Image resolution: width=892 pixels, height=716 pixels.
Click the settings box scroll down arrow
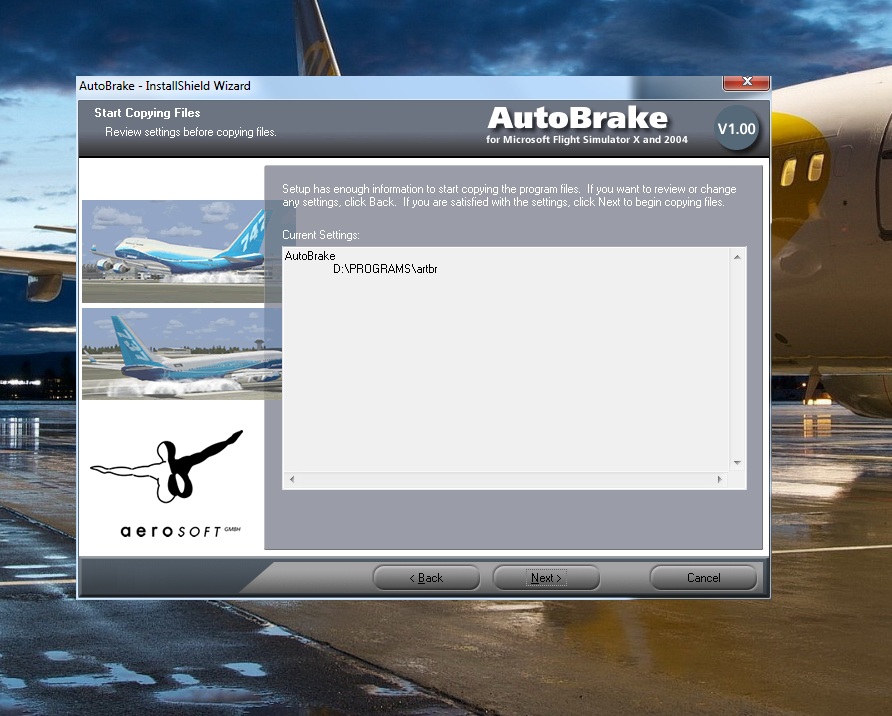[x=737, y=463]
